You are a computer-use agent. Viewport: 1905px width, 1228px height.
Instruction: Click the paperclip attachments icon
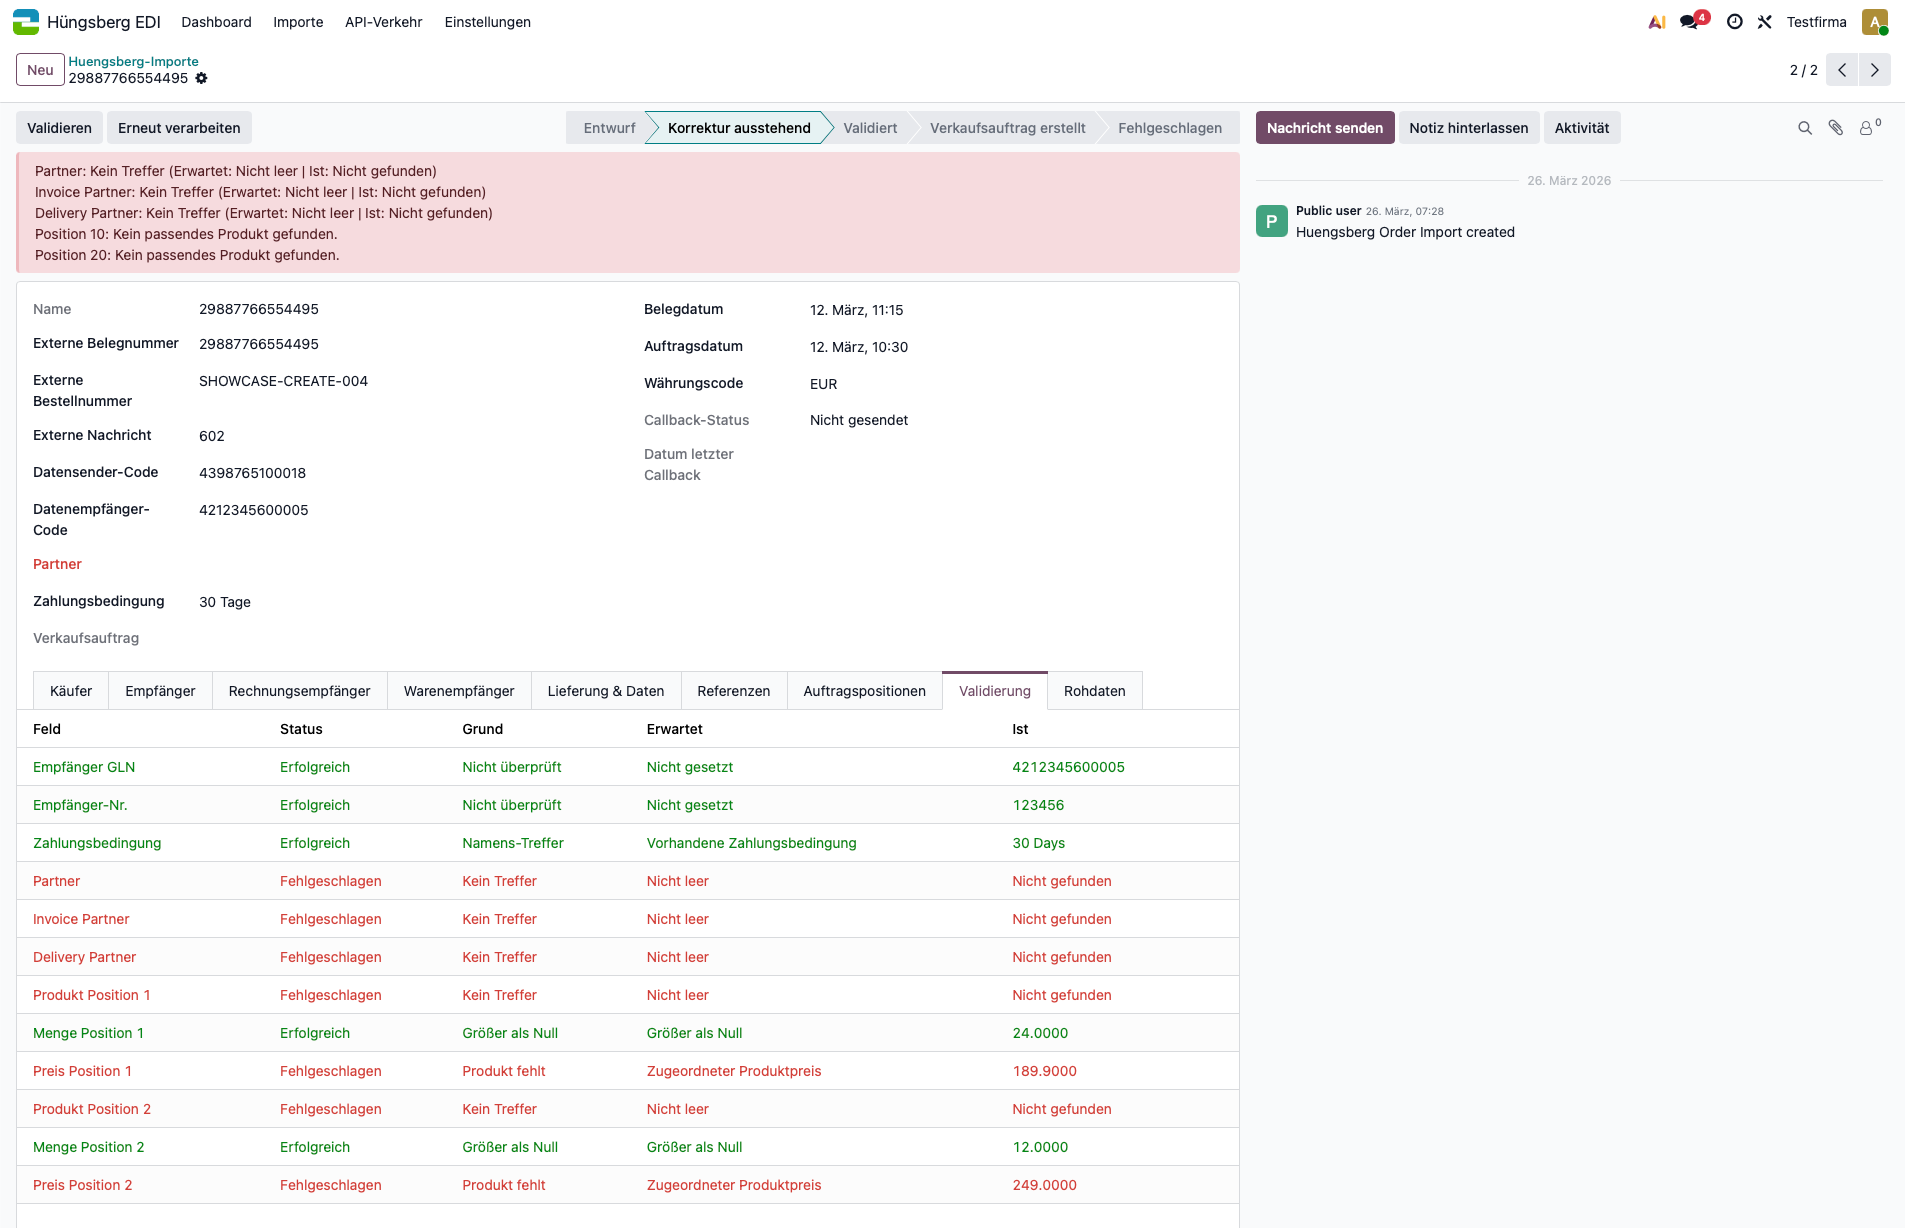[1836, 128]
